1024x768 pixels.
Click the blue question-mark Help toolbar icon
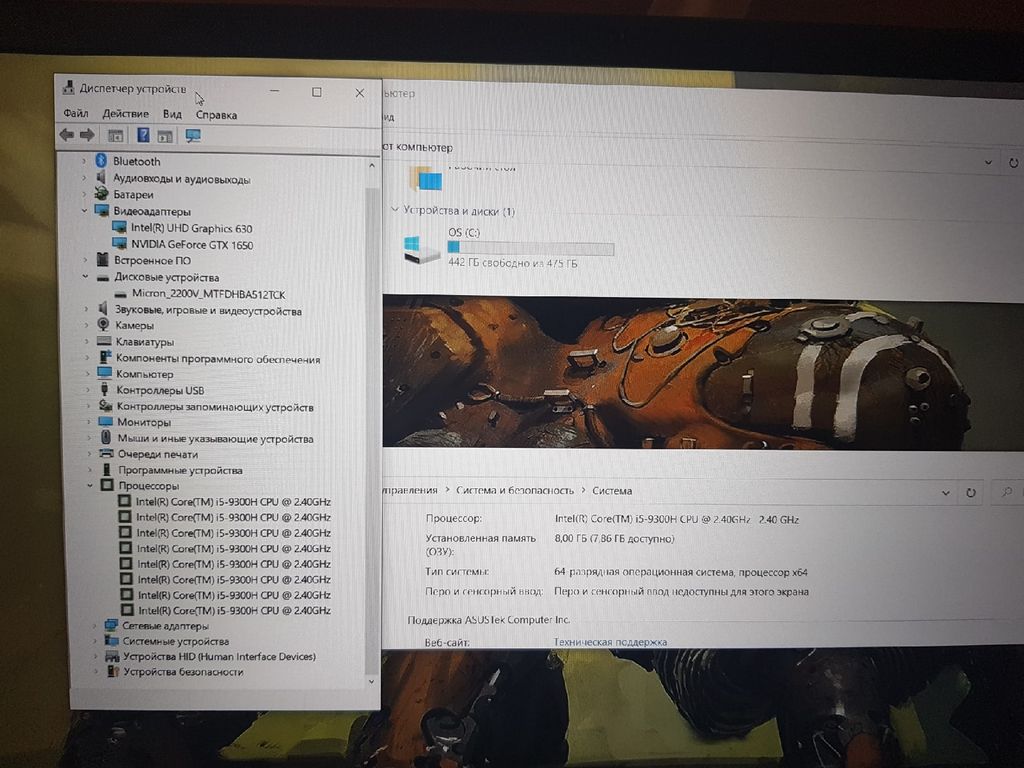click(143, 135)
